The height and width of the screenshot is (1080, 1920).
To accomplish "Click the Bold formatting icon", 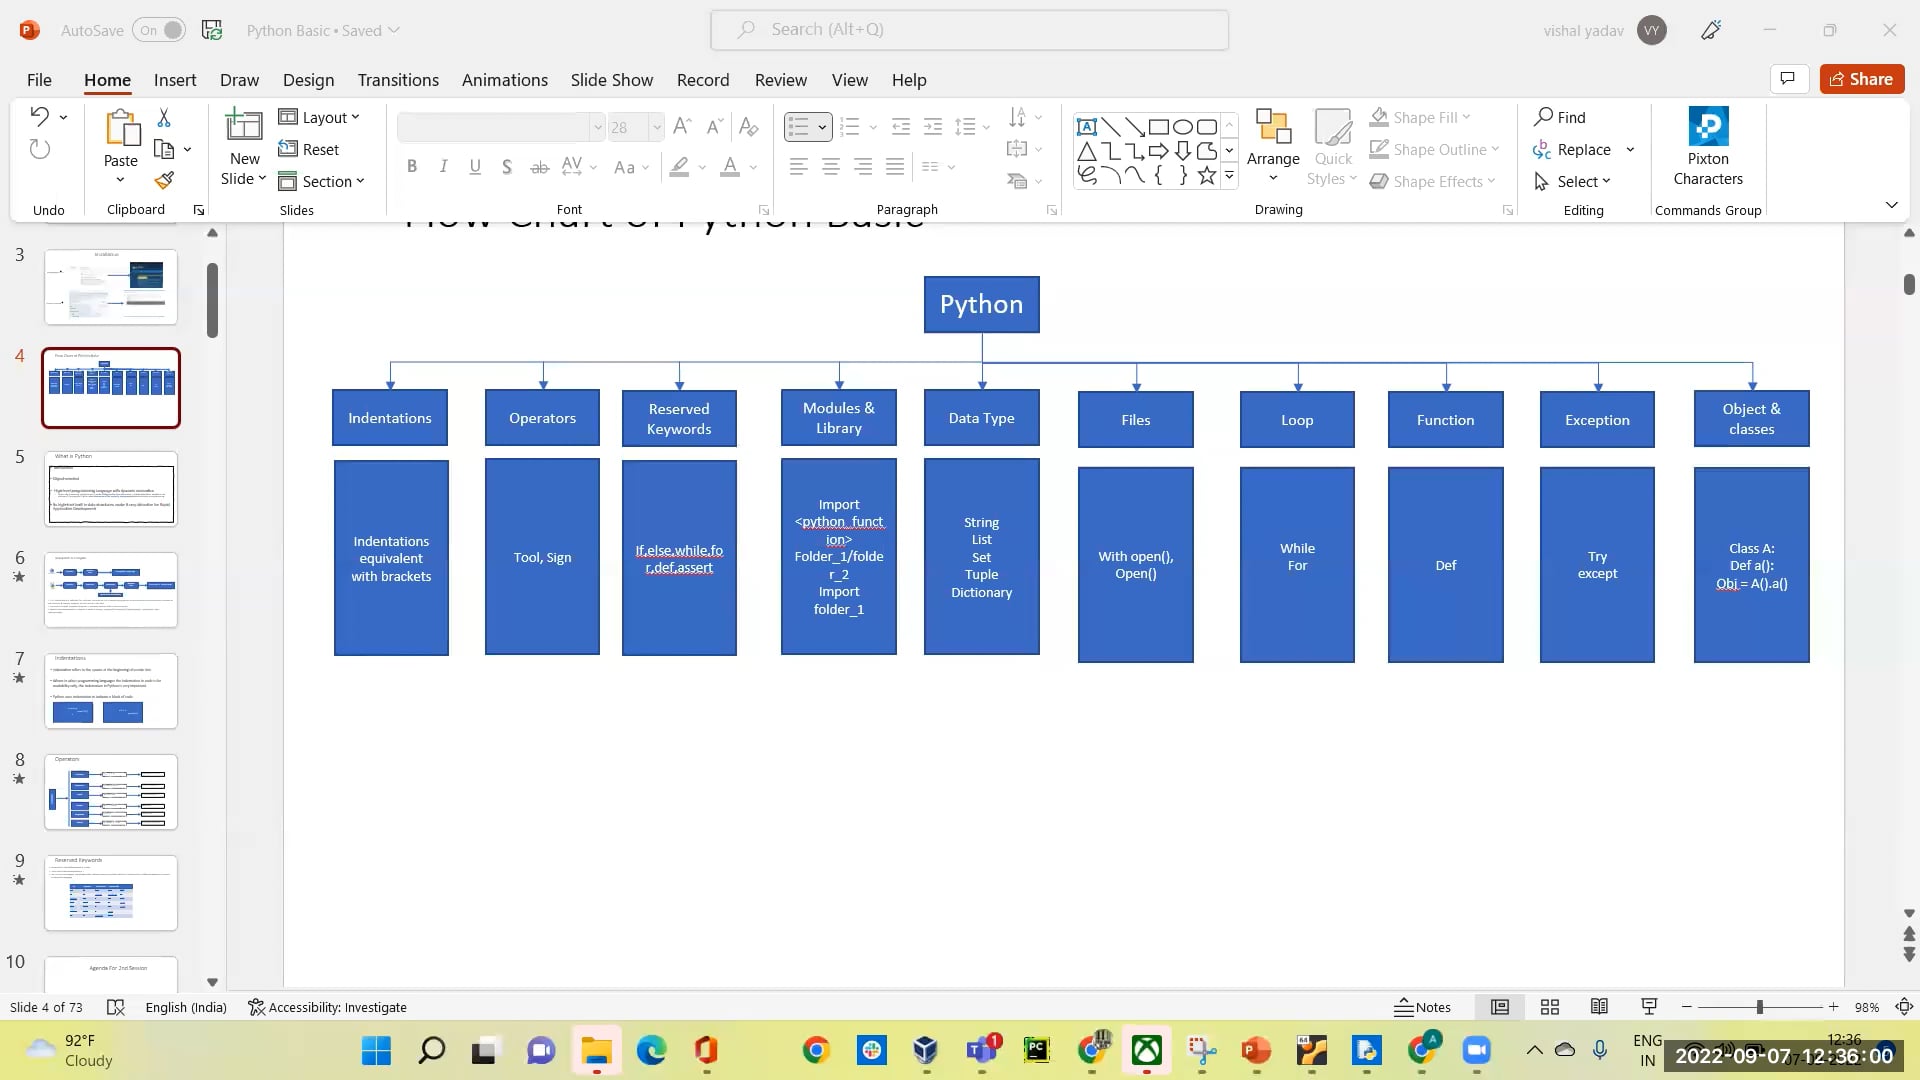I will [411, 167].
